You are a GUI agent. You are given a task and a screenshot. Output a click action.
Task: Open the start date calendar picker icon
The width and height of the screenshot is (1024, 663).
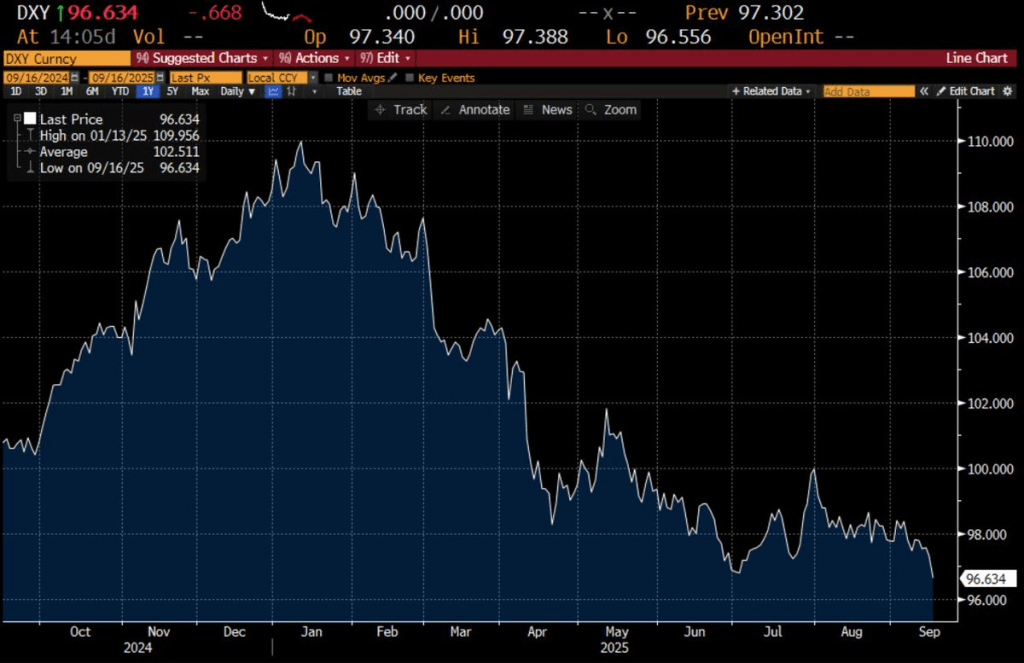(x=74, y=77)
